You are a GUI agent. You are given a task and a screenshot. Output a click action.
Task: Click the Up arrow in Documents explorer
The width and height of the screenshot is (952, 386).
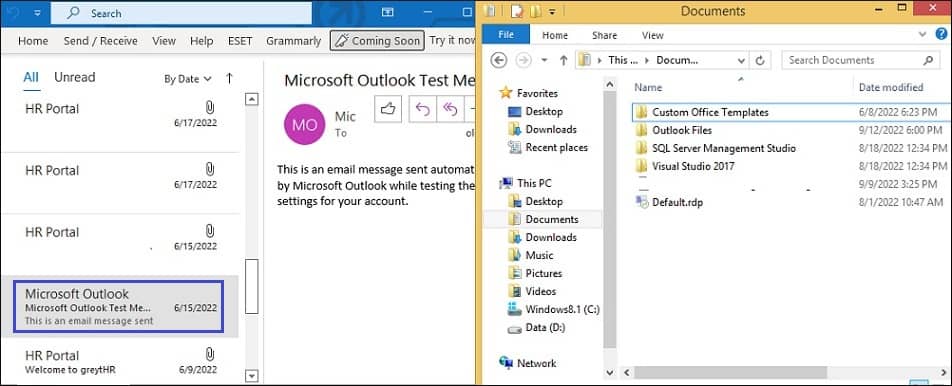coord(563,60)
